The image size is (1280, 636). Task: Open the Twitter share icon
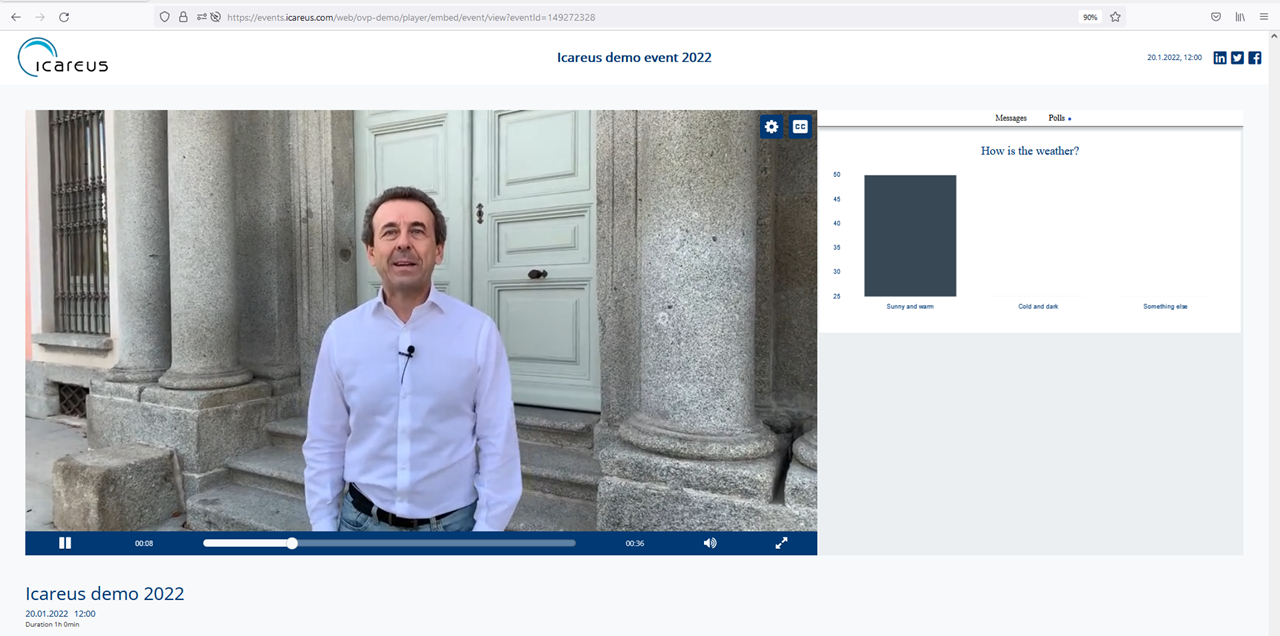point(1237,58)
